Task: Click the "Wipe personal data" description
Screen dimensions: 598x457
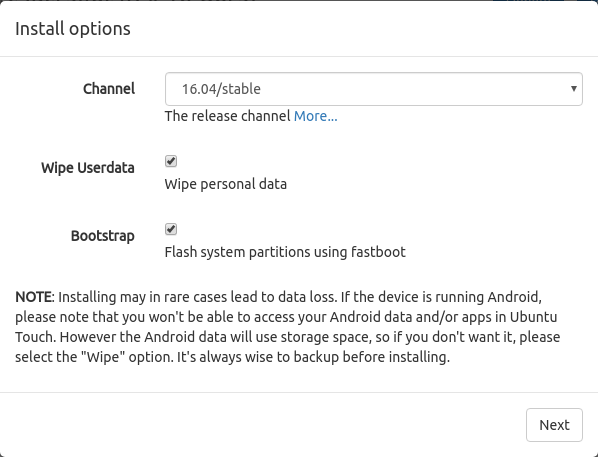Action: 225,184
